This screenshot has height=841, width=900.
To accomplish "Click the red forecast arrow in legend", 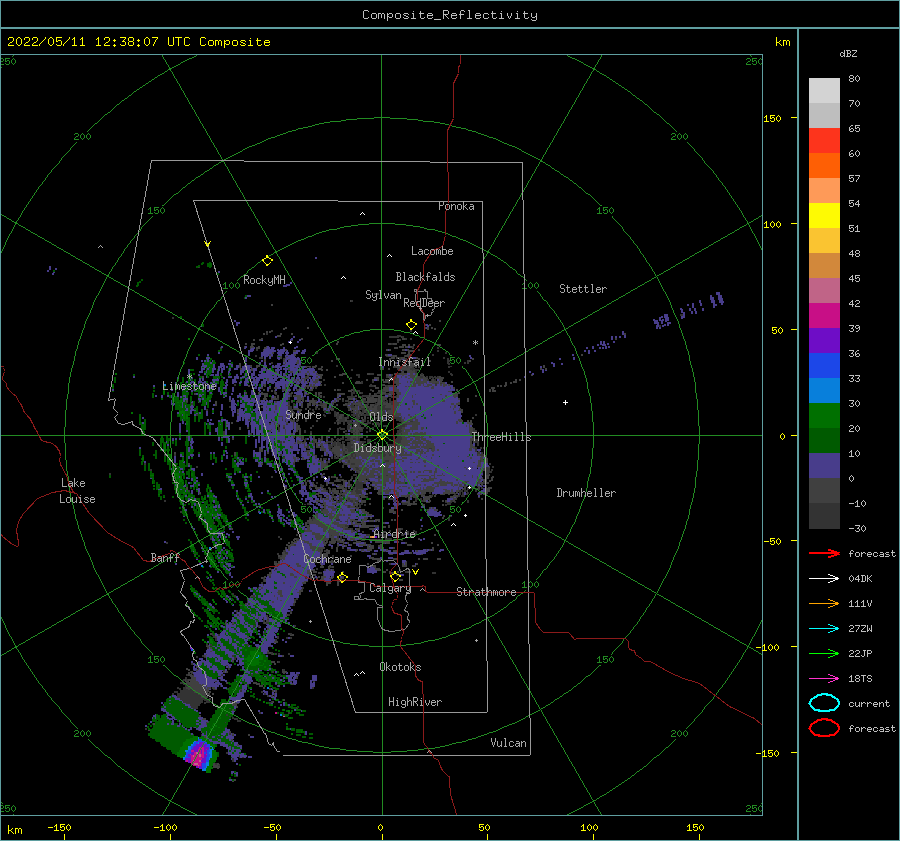I will click(x=824, y=553).
